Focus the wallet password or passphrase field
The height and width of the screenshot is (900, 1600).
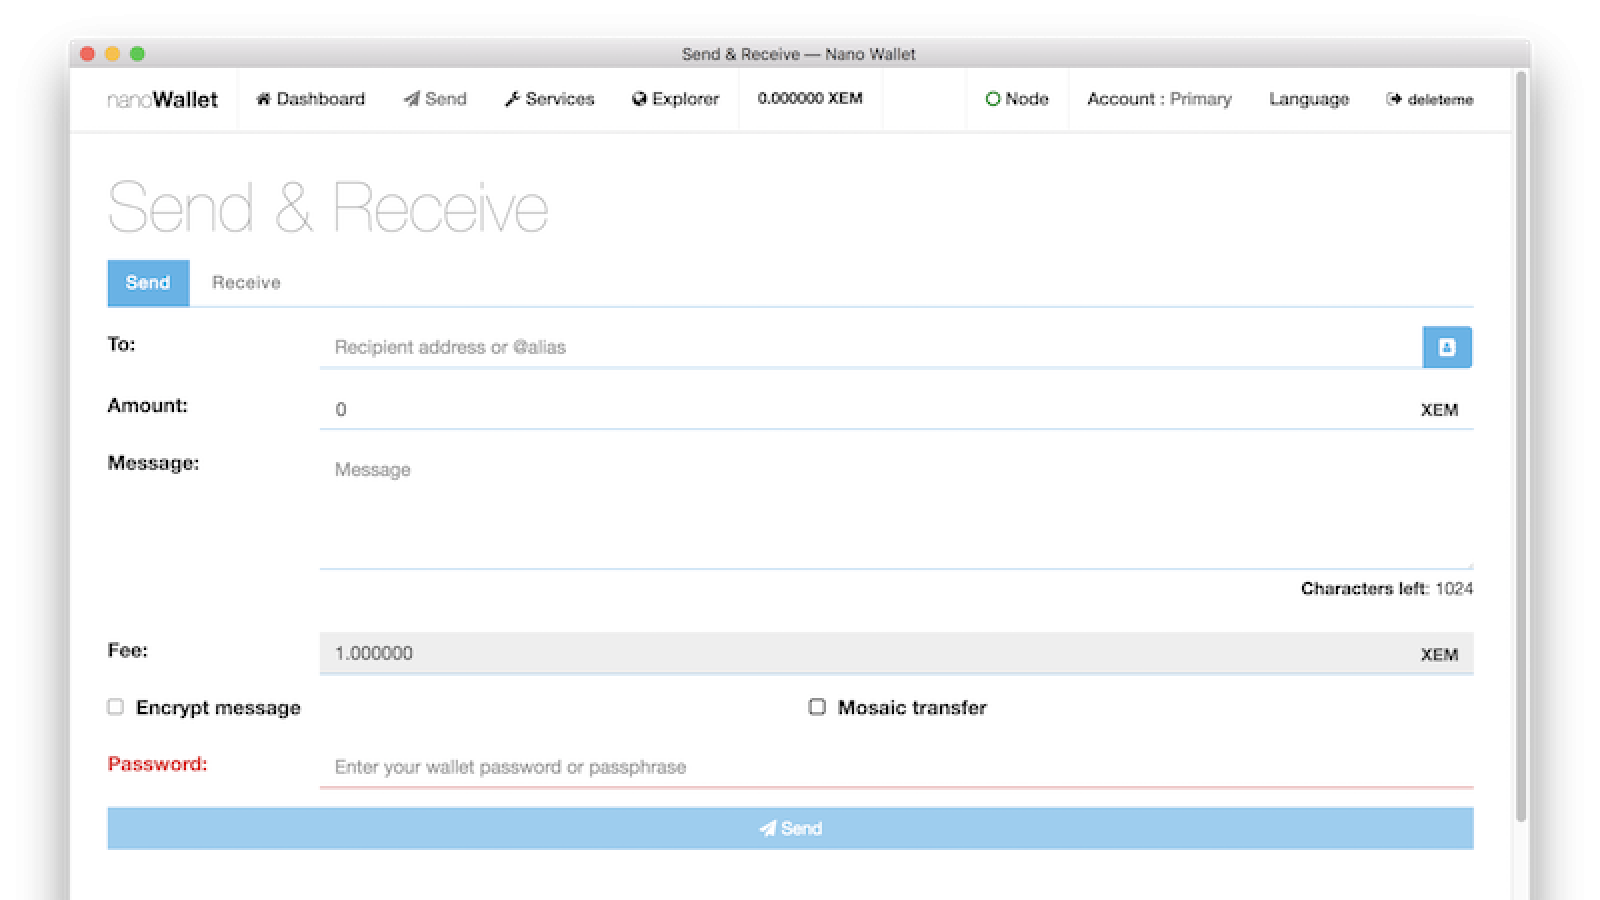click(x=896, y=767)
